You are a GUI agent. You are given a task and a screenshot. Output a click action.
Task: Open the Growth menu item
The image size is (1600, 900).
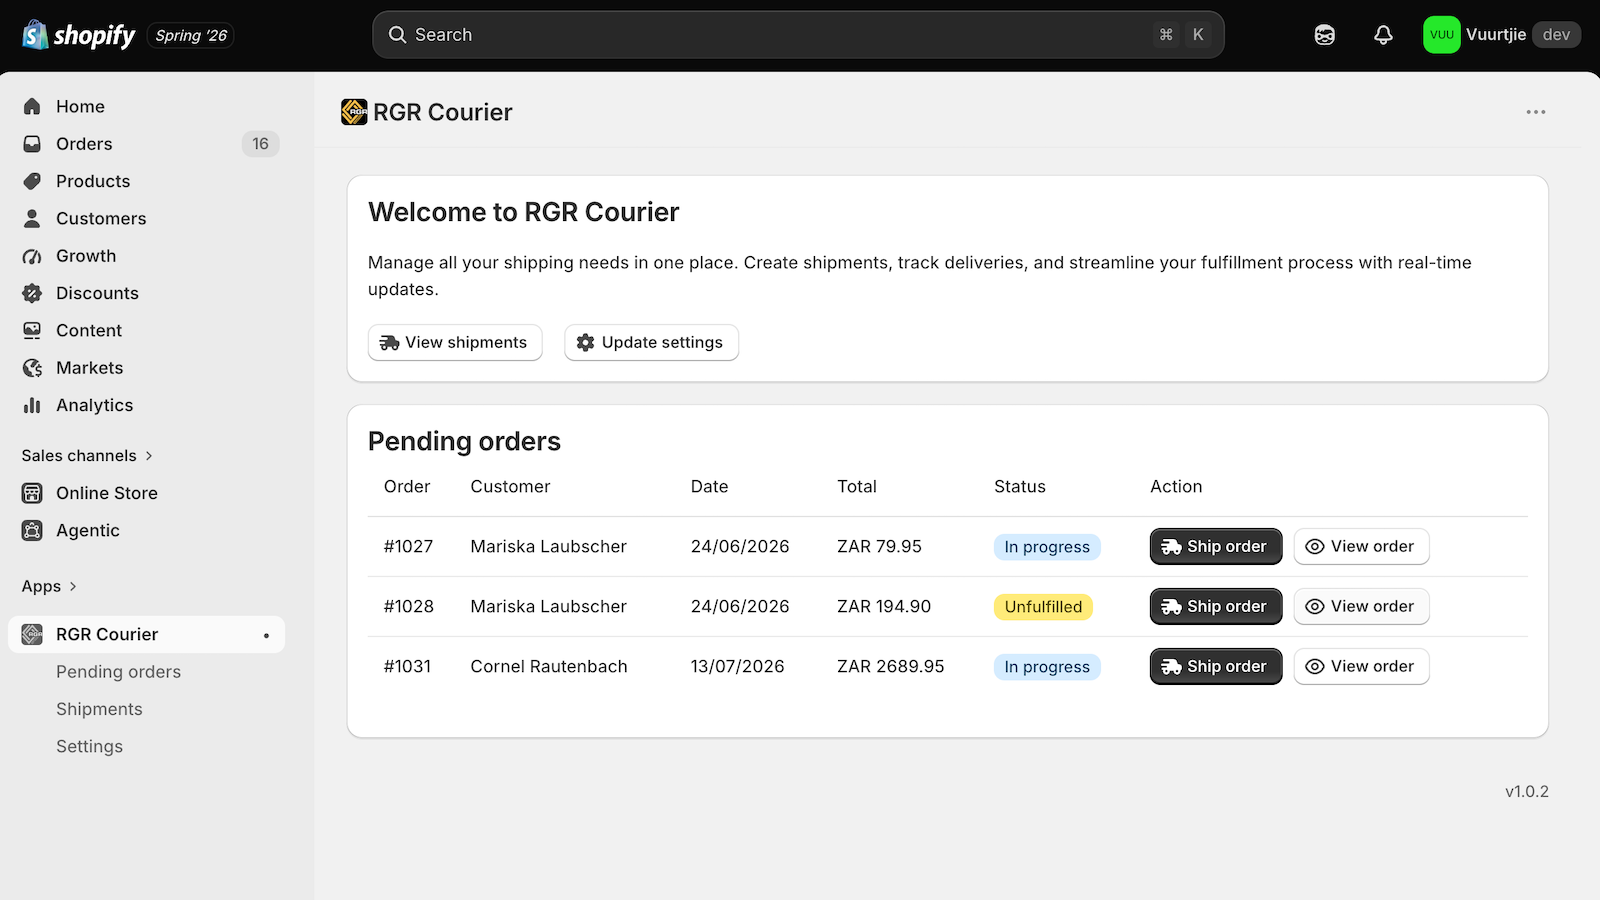[x=146, y=256]
